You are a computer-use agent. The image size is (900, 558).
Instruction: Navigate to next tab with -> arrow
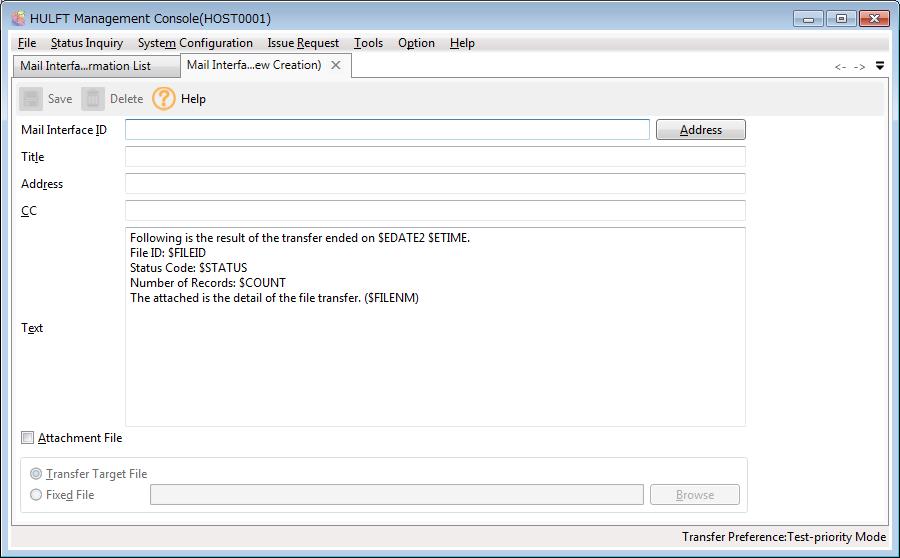859,67
